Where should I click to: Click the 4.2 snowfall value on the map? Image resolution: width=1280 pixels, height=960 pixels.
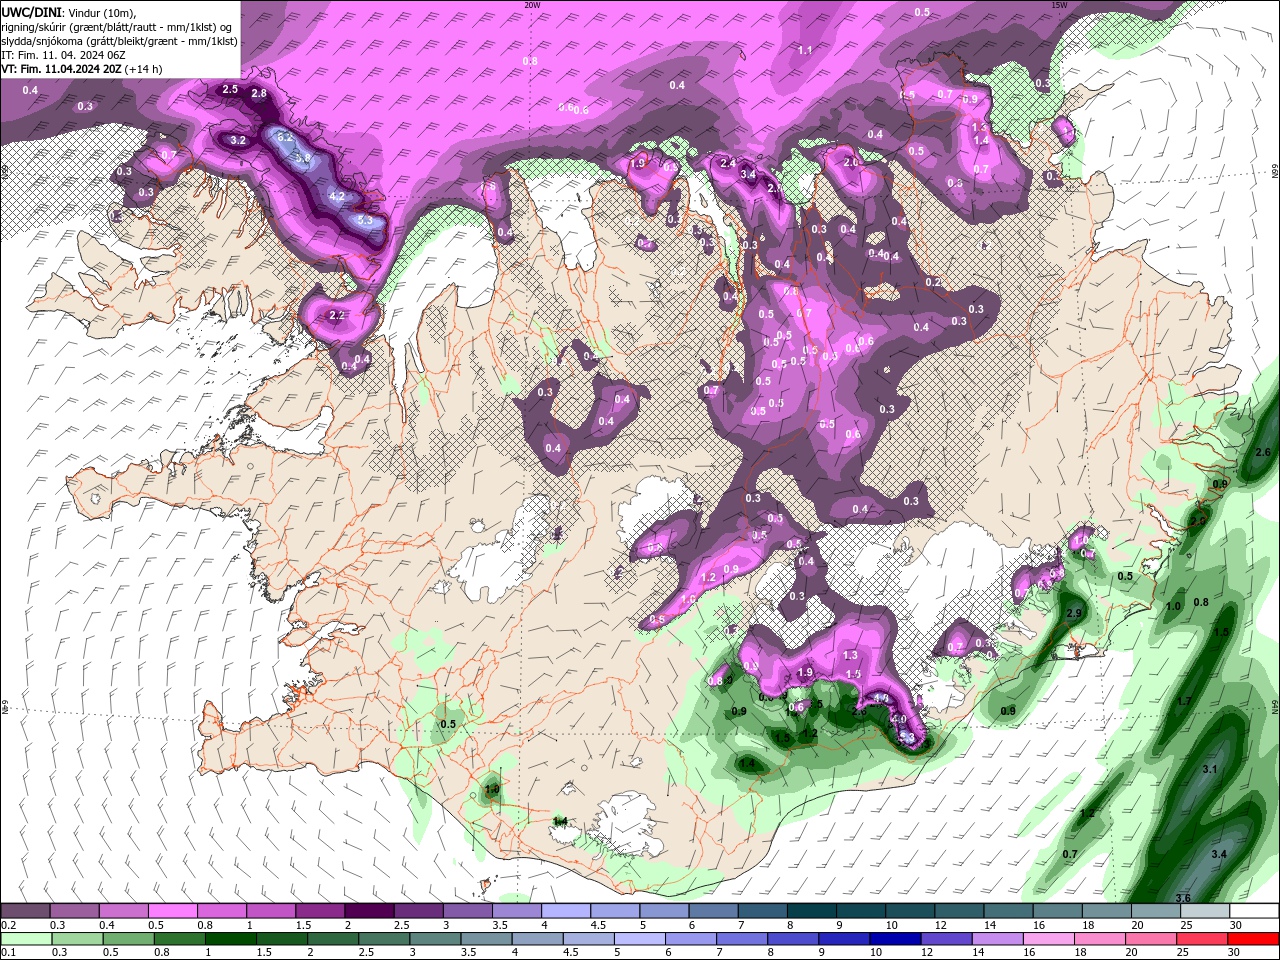click(337, 197)
